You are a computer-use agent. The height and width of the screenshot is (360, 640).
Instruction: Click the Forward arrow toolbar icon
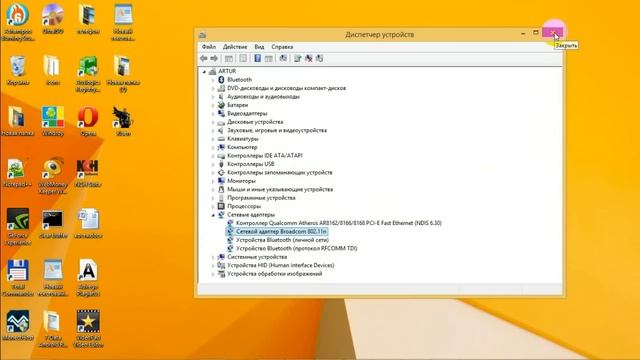[214, 58]
